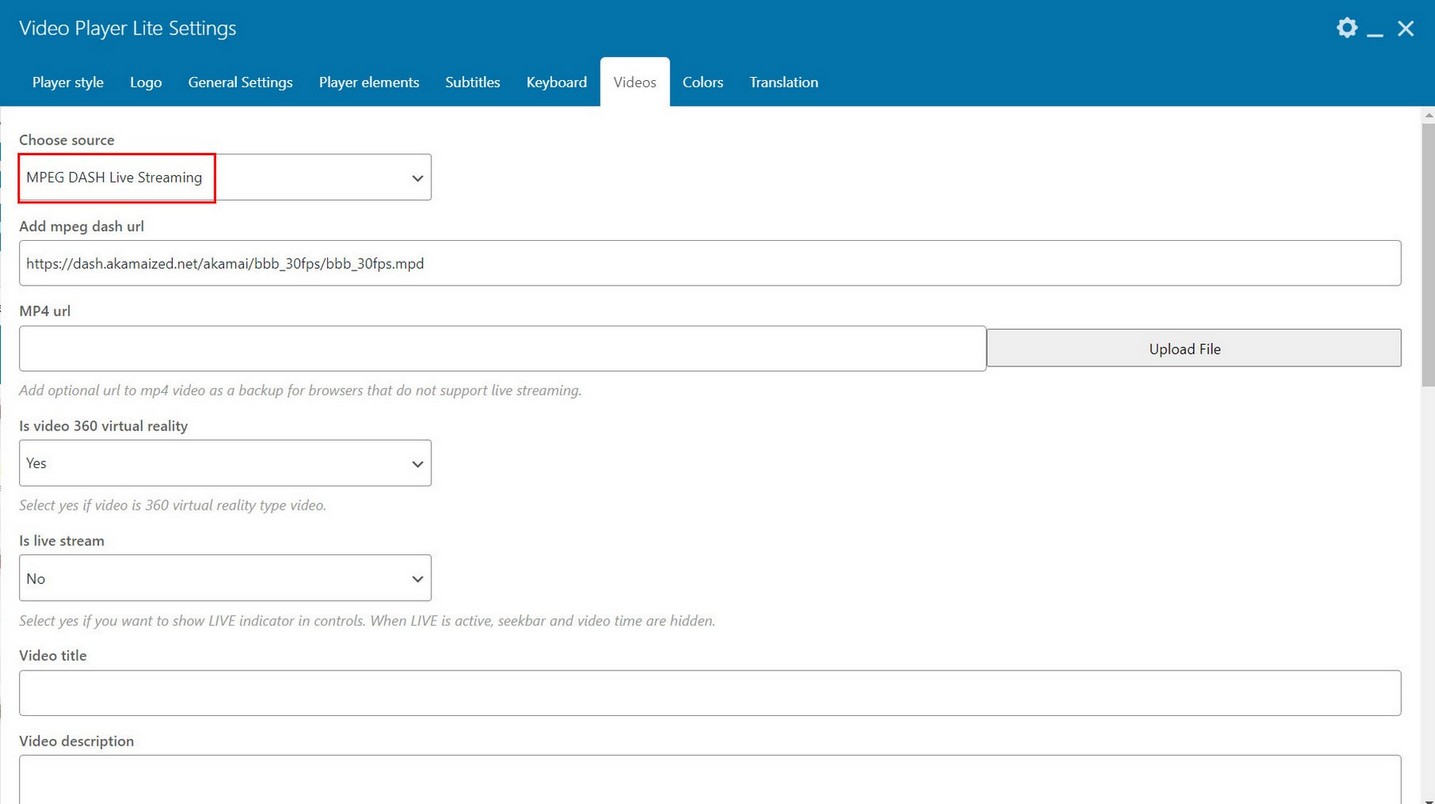Image resolution: width=1435 pixels, height=804 pixels.
Task: Go to the General Settings tab
Action: tap(240, 82)
